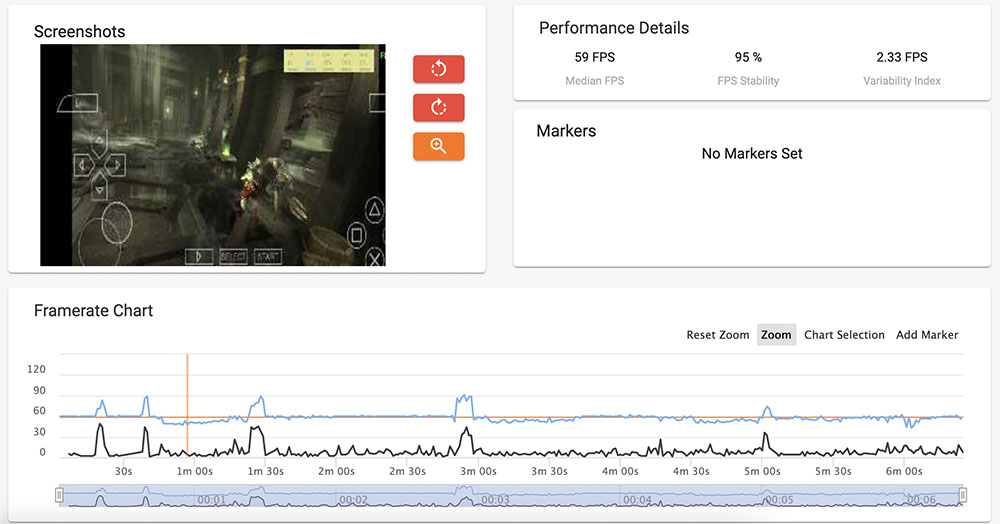This screenshot has height=524, width=1000.
Task: Click the No Markers Set text
Action: pos(752,154)
